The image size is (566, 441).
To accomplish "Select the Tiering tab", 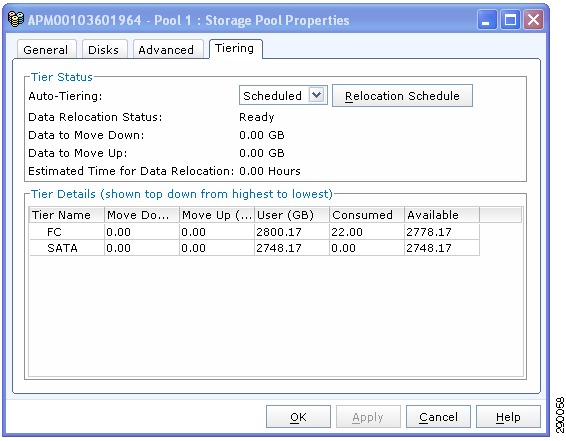I will [x=235, y=48].
